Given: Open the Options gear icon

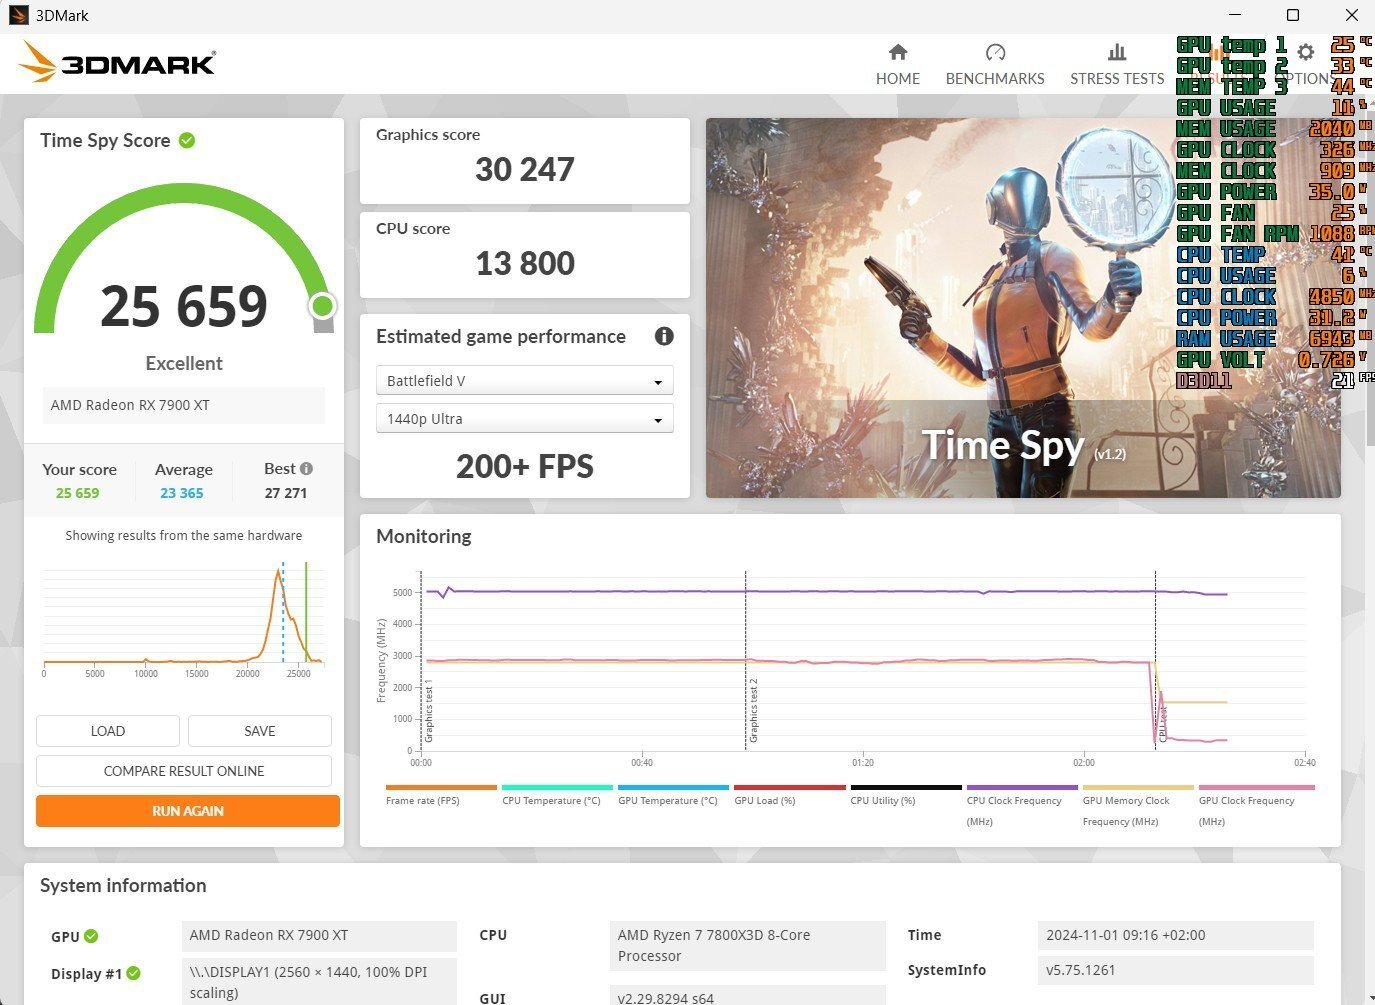Looking at the screenshot, I should (x=1305, y=52).
